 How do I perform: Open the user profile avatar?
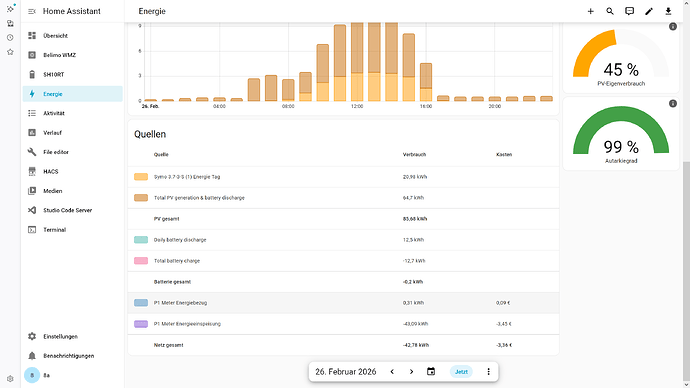coord(32,375)
